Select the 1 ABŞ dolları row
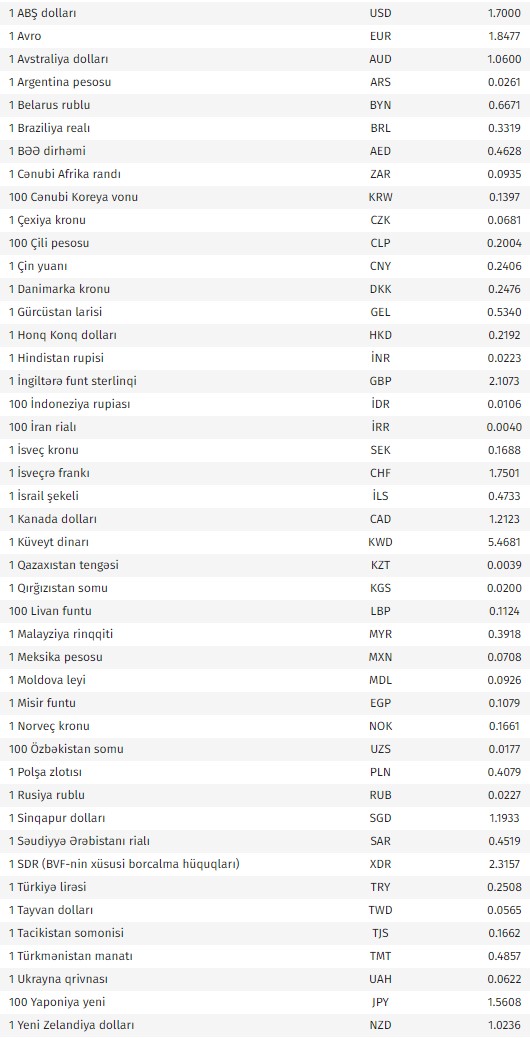Viewport: 530px width, 1038px height. [x=265, y=13]
